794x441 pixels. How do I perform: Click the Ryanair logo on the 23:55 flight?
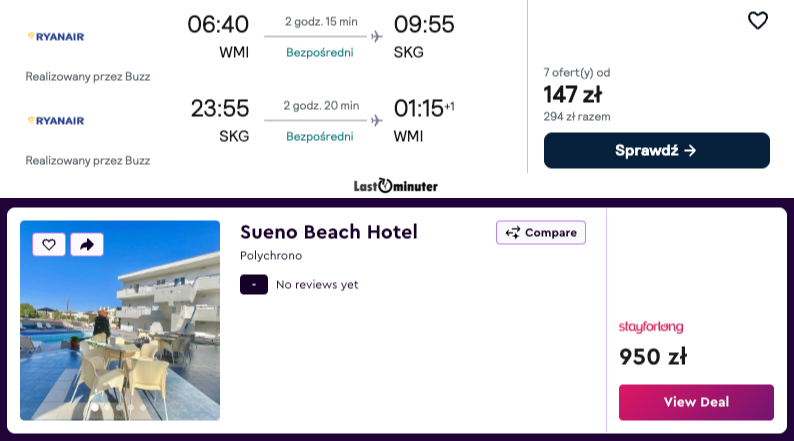(x=56, y=120)
